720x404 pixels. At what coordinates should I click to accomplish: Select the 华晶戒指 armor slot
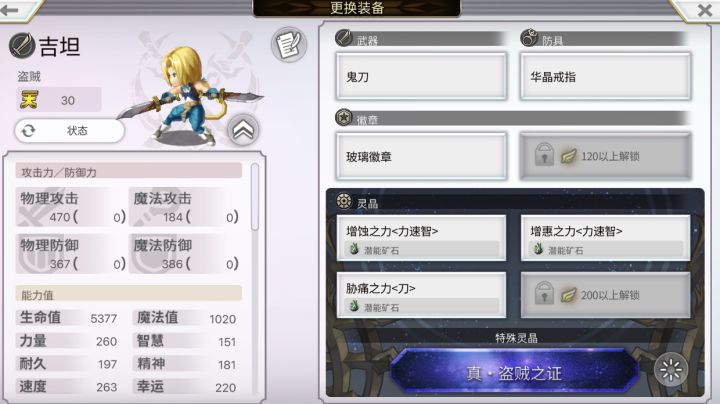tap(605, 77)
